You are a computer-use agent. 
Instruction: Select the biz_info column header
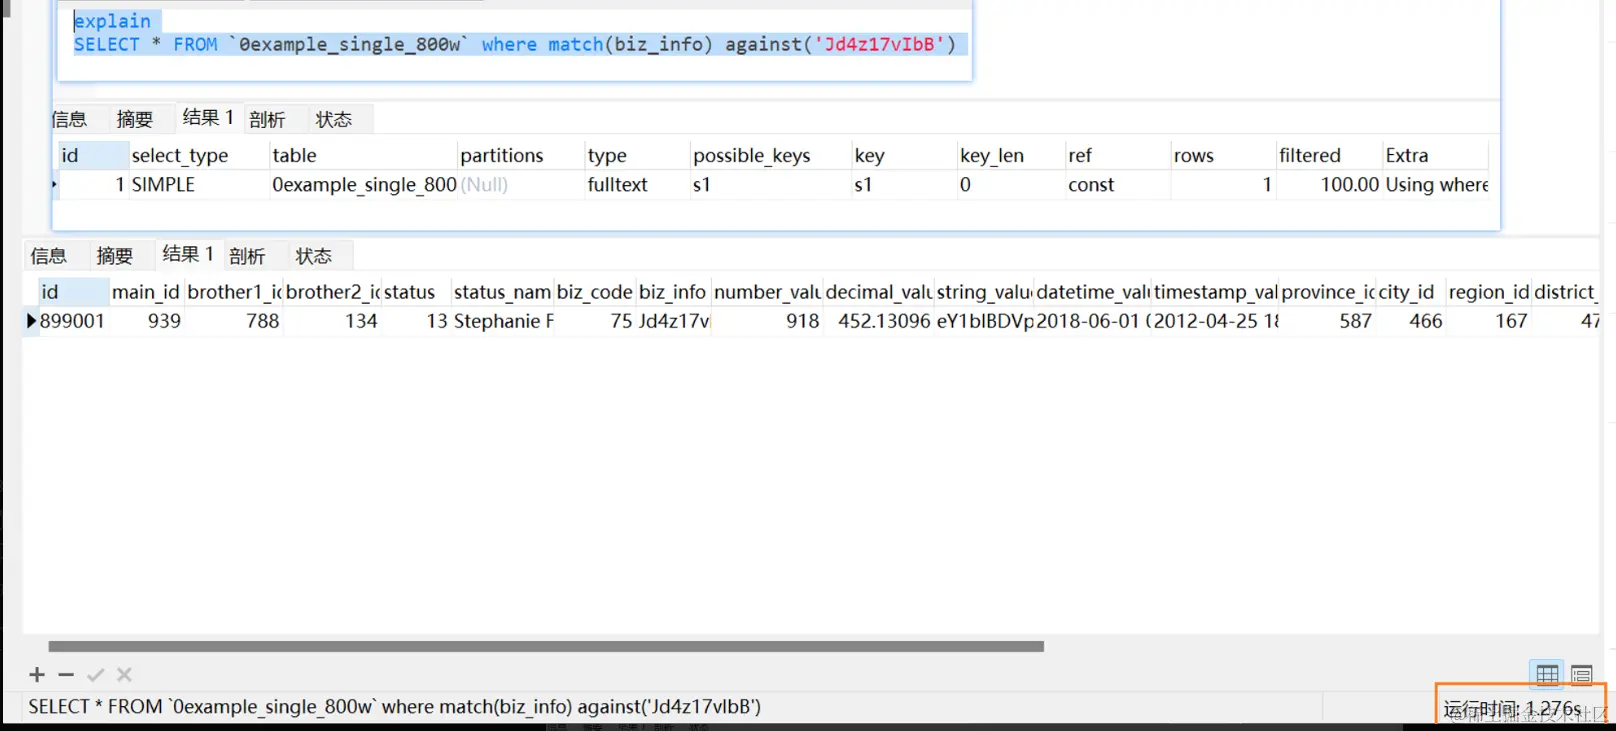point(673,292)
